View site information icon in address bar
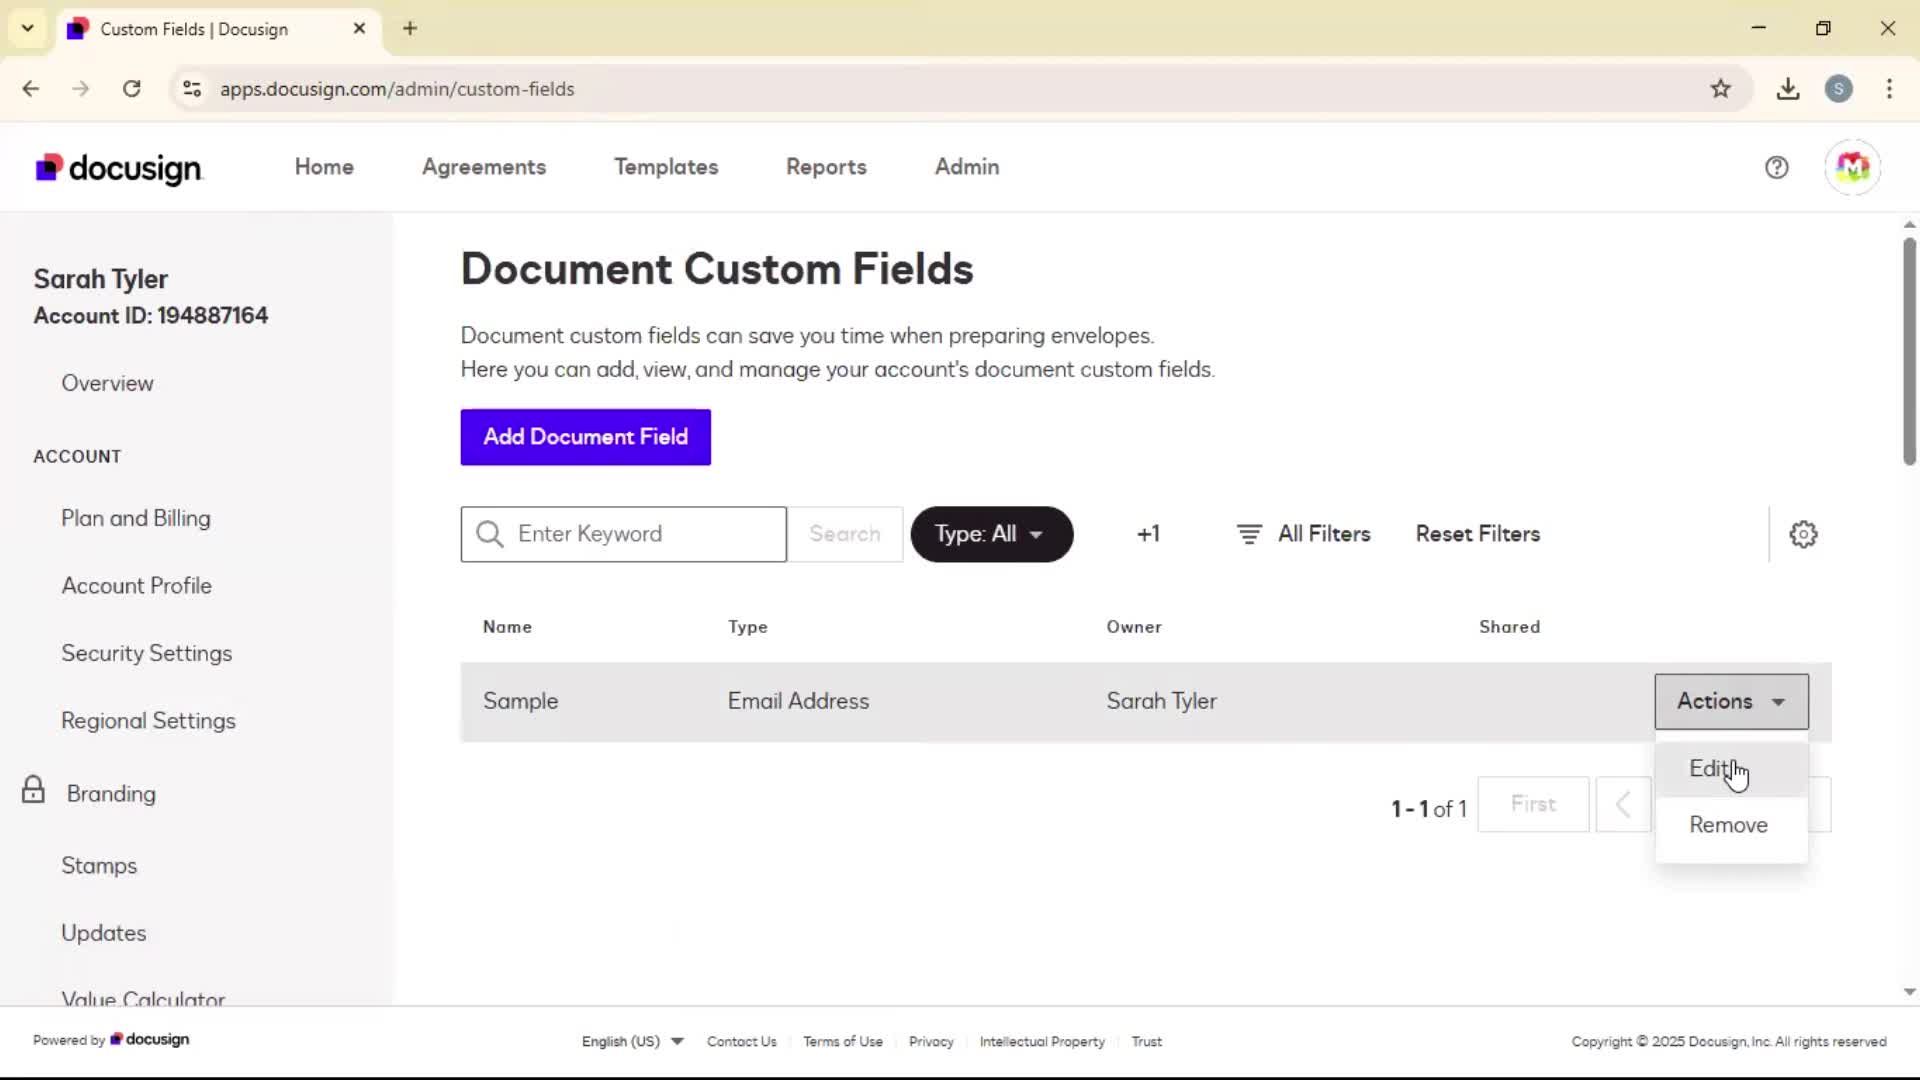 tap(192, 89)
